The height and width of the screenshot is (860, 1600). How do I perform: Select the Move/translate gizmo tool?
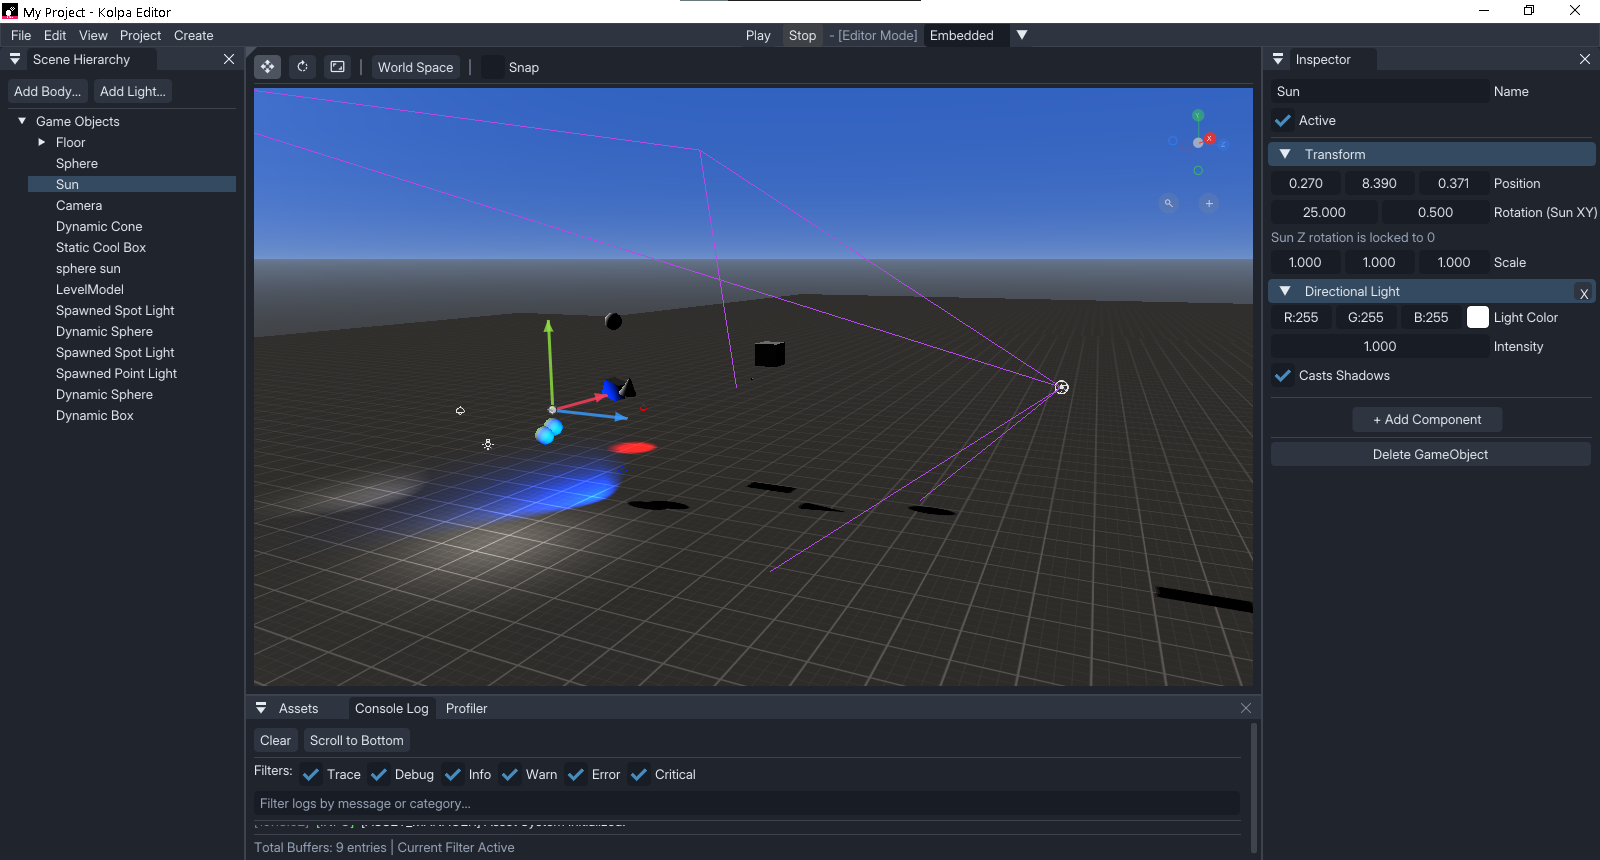tap(267, 67)
